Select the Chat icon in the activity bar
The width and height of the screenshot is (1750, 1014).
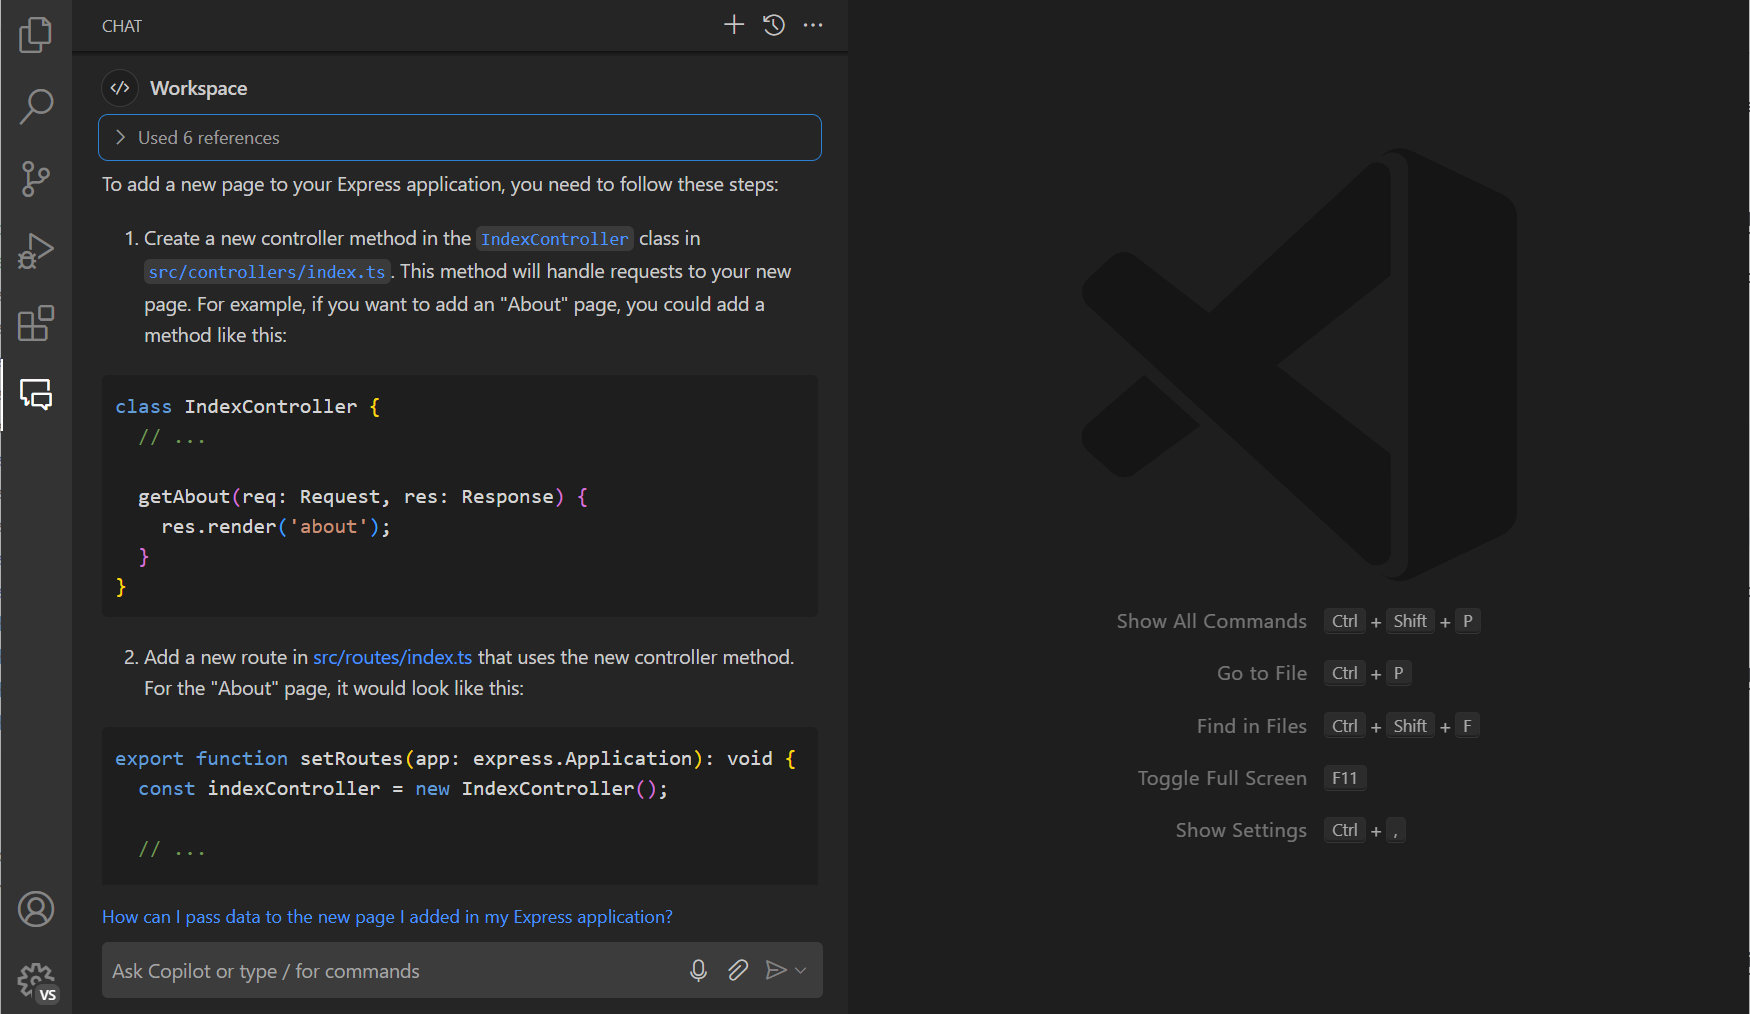[36, 395]
